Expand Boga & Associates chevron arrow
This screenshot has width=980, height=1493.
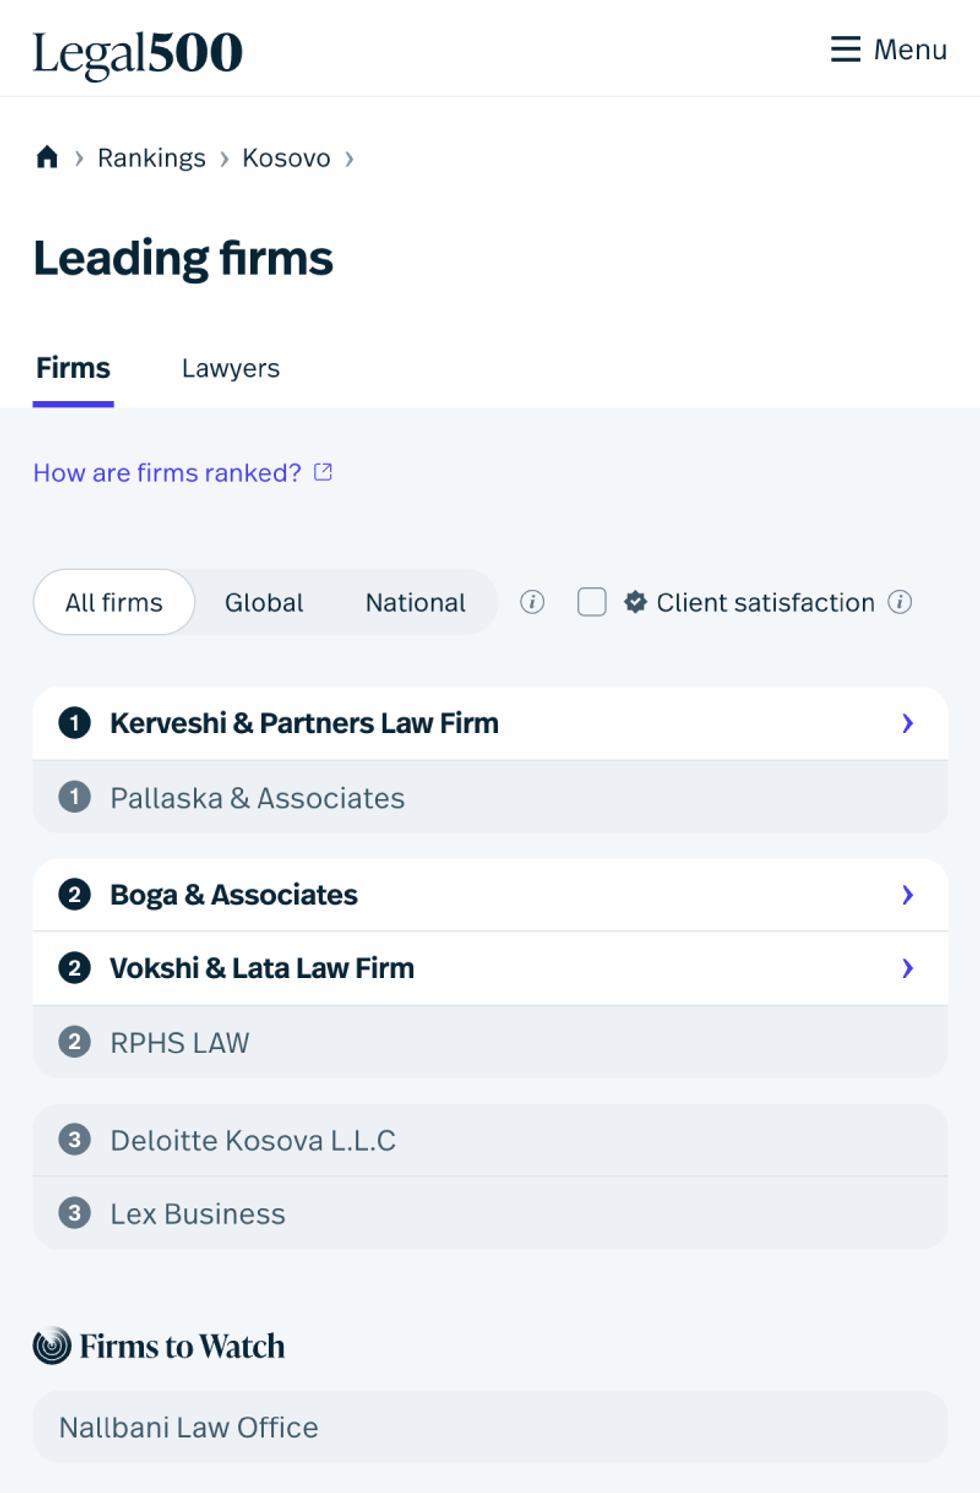tap(907, 895)
